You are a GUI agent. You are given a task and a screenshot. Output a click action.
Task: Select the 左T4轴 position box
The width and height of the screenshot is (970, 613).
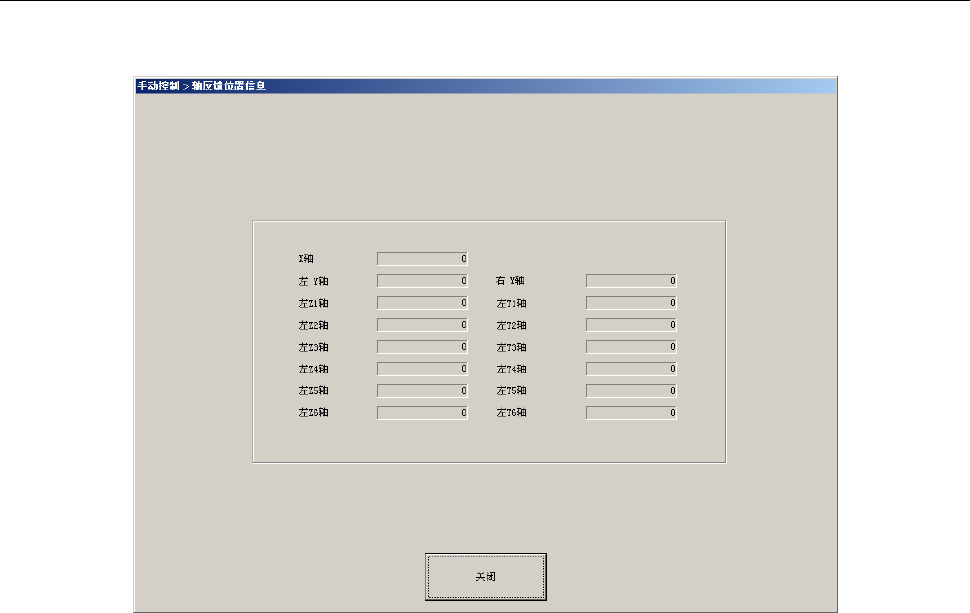(632, 369)
